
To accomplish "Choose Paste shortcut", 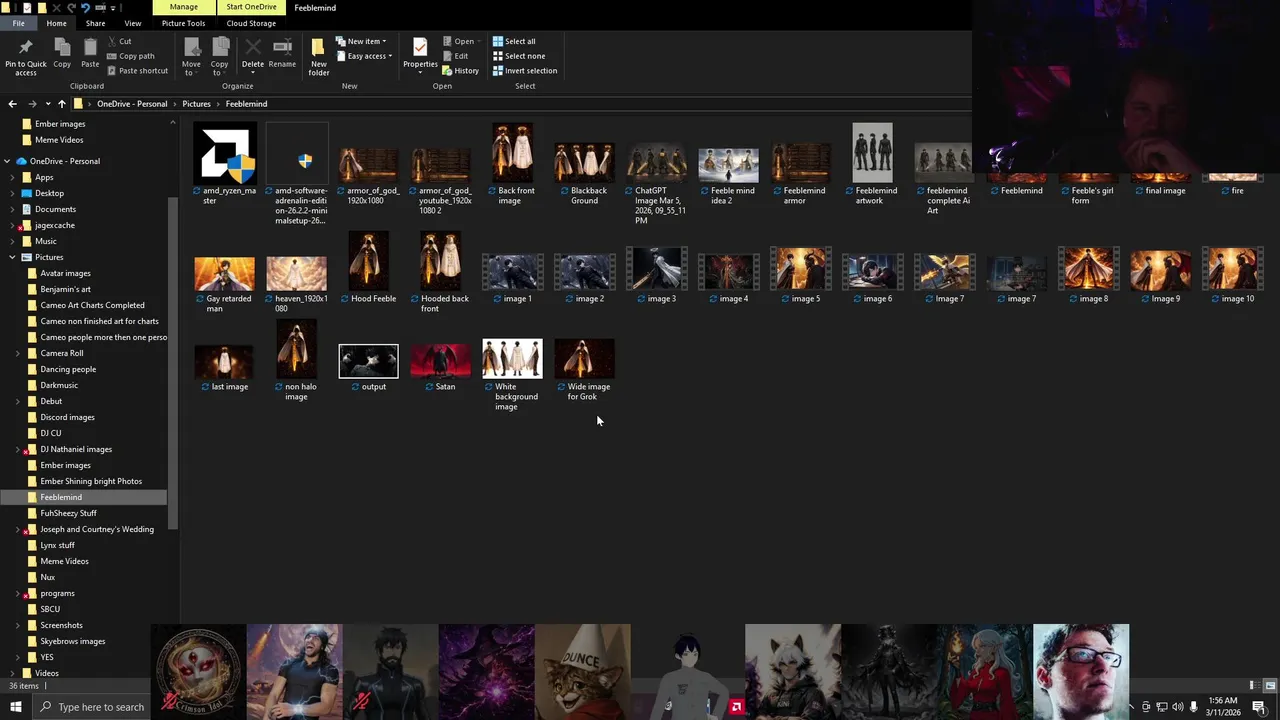I will (x=136, y=71).
